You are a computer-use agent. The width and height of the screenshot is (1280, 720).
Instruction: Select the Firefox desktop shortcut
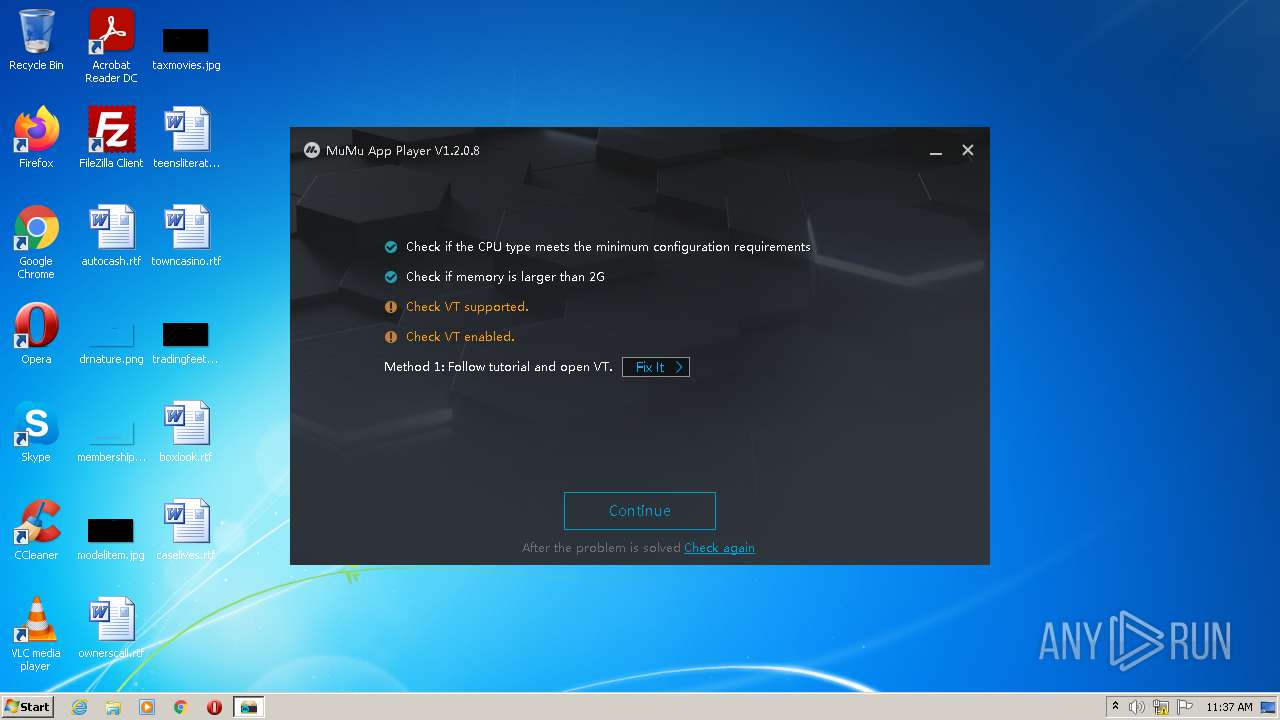coord(36,138)
